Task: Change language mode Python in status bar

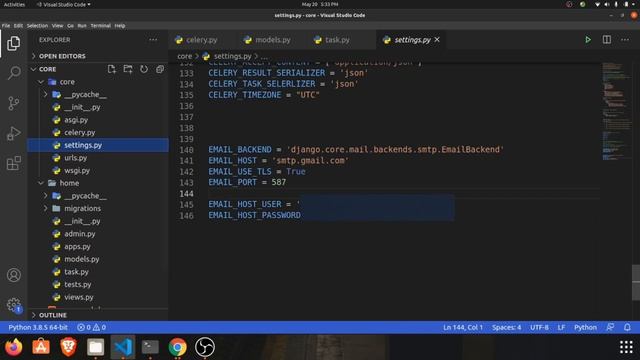Action: pyautogui.click(x=585, y=327)
